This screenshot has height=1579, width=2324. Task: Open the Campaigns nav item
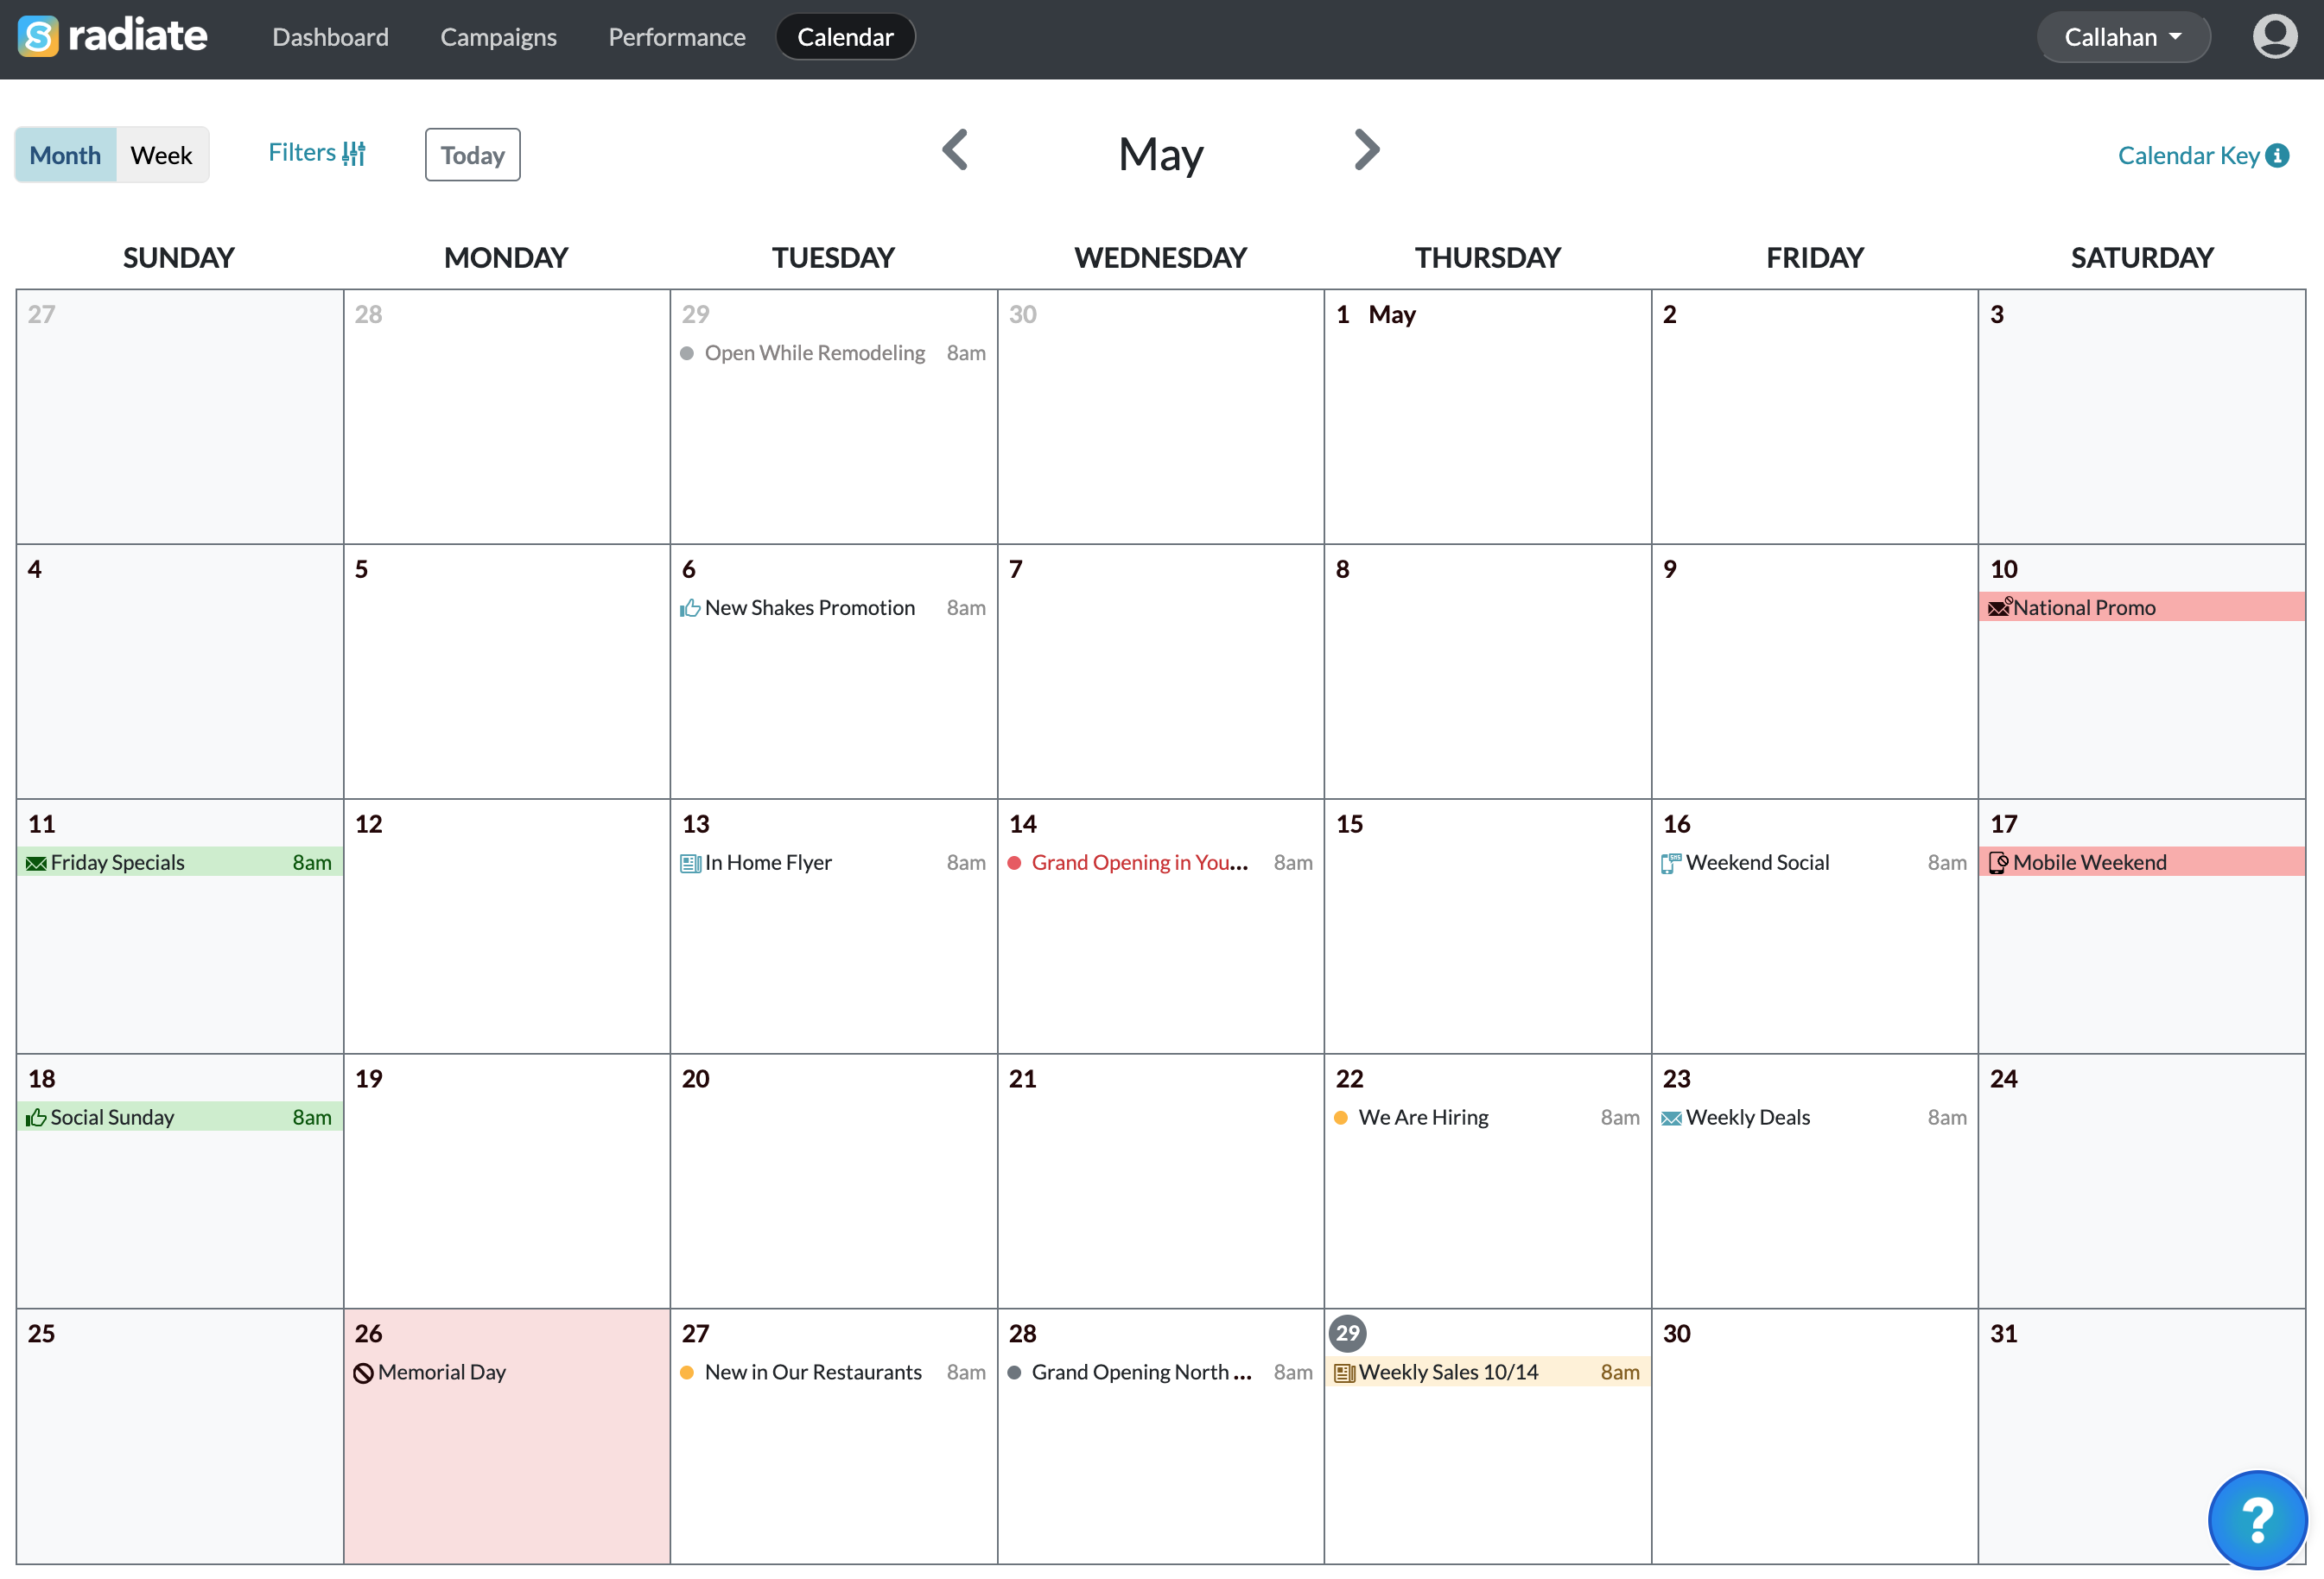(x=498, y=37)
